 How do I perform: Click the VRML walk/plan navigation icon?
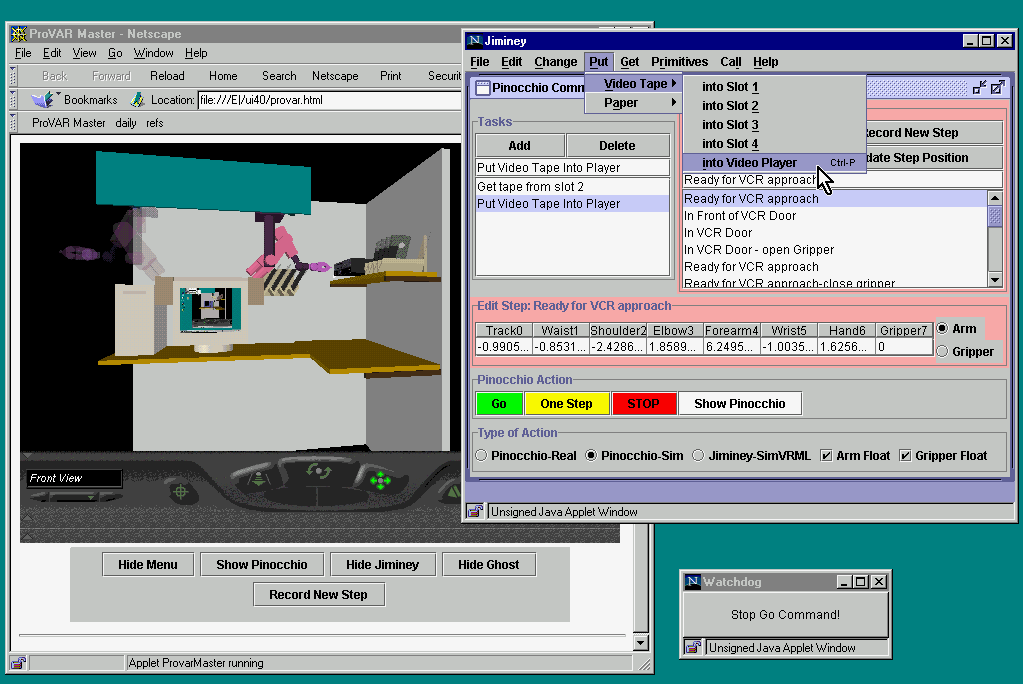[258, 479]
